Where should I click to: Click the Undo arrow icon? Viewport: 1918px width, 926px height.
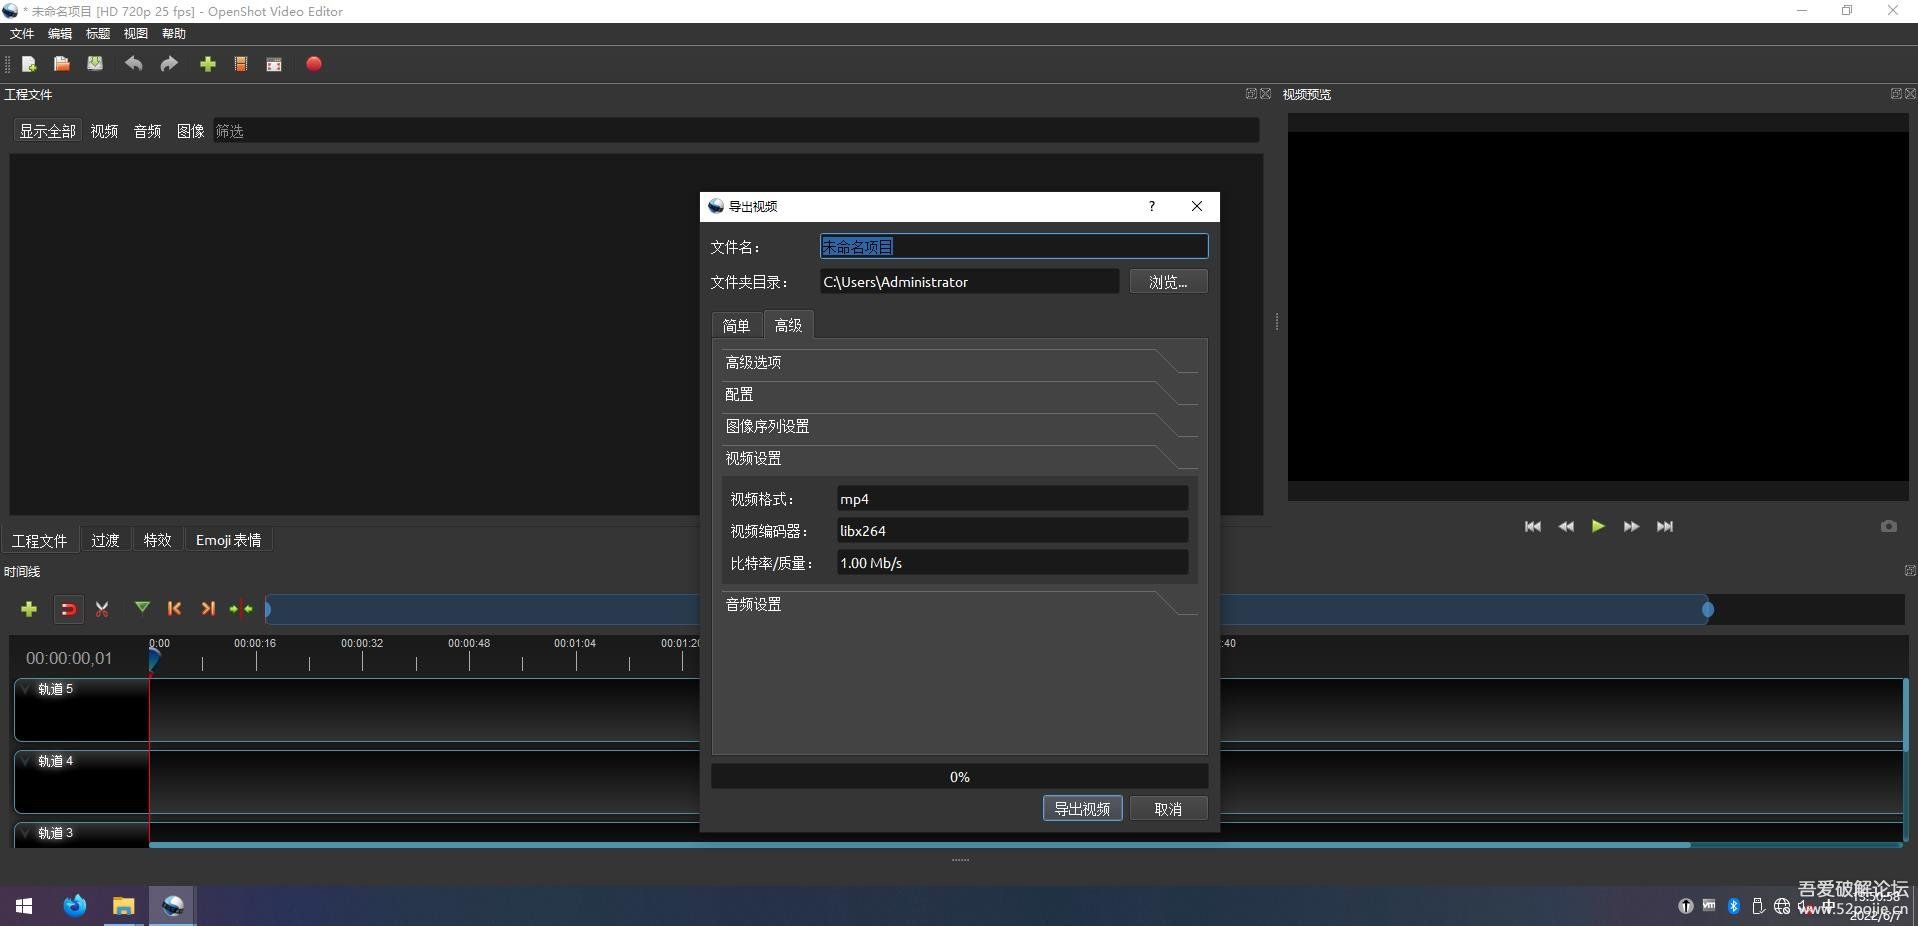133,64
